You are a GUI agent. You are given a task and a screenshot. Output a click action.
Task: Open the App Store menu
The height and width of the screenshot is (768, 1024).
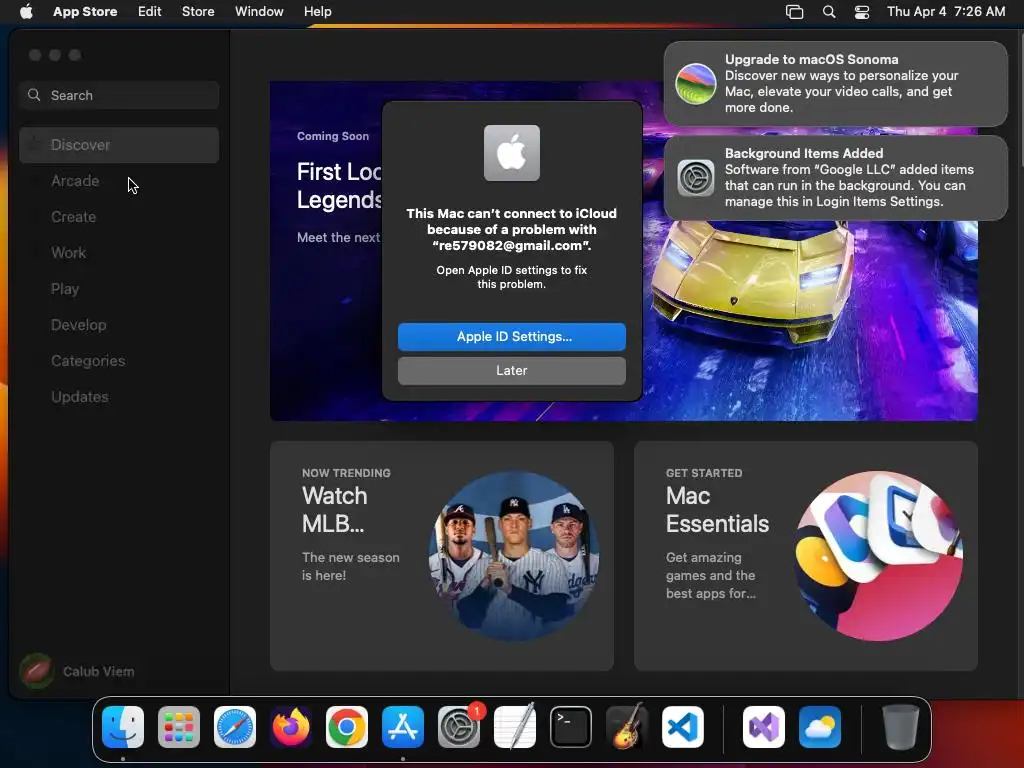(85, 11)
